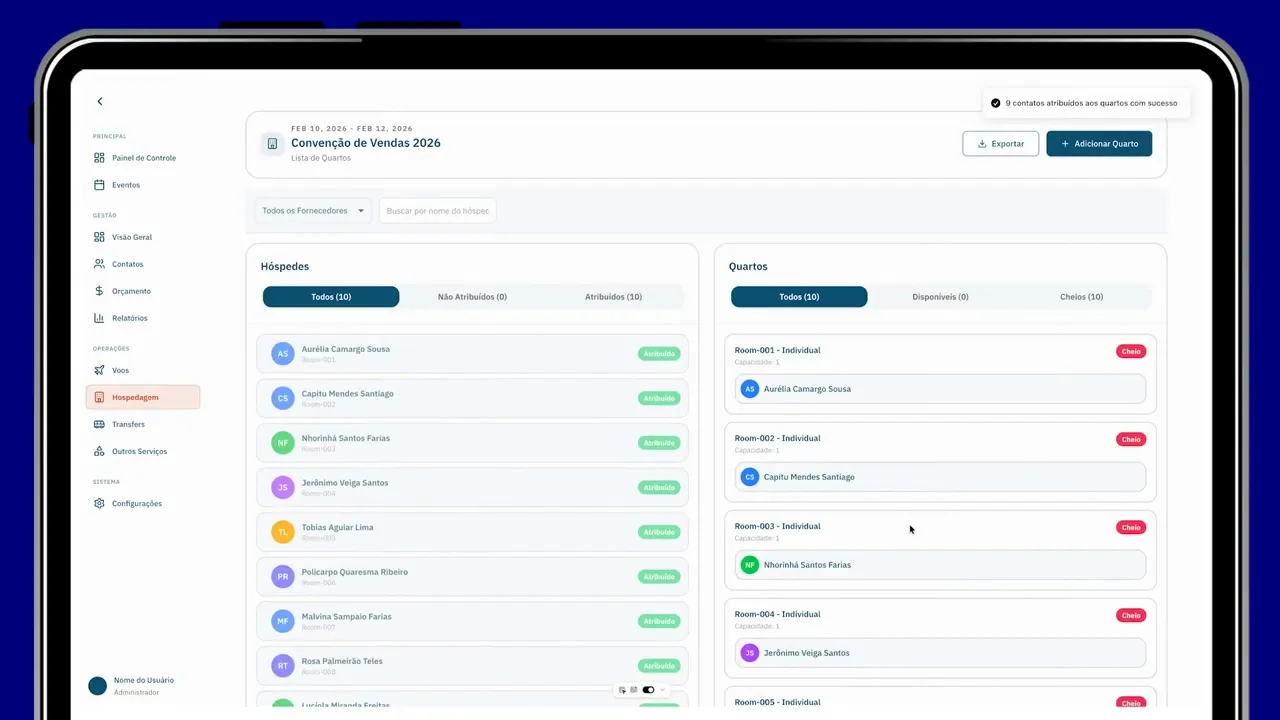
Task: Select Todos (10) tab under Hóspedes
Action: [331, 297]
